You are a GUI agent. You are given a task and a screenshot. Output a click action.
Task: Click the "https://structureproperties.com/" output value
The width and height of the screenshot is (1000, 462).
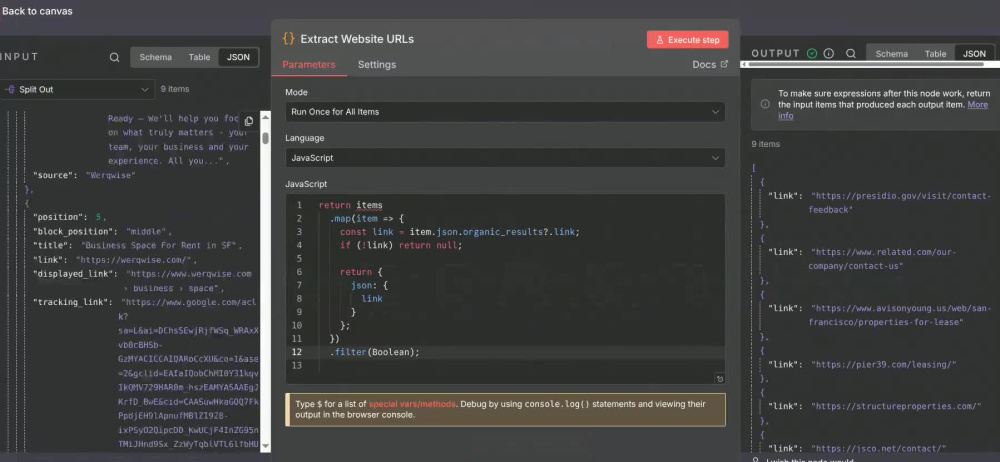pyautogui.click(x=895, y=406)
